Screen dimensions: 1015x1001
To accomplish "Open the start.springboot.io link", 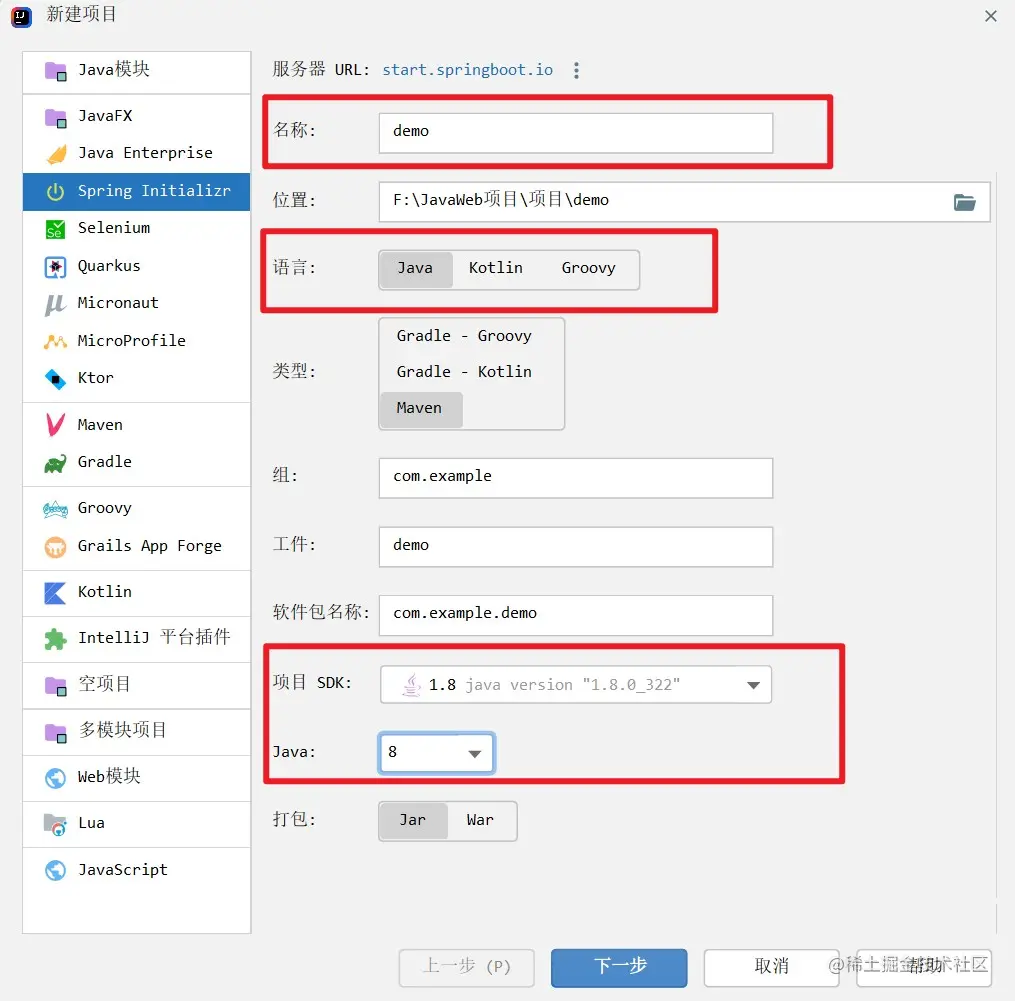I will point(467,70).
